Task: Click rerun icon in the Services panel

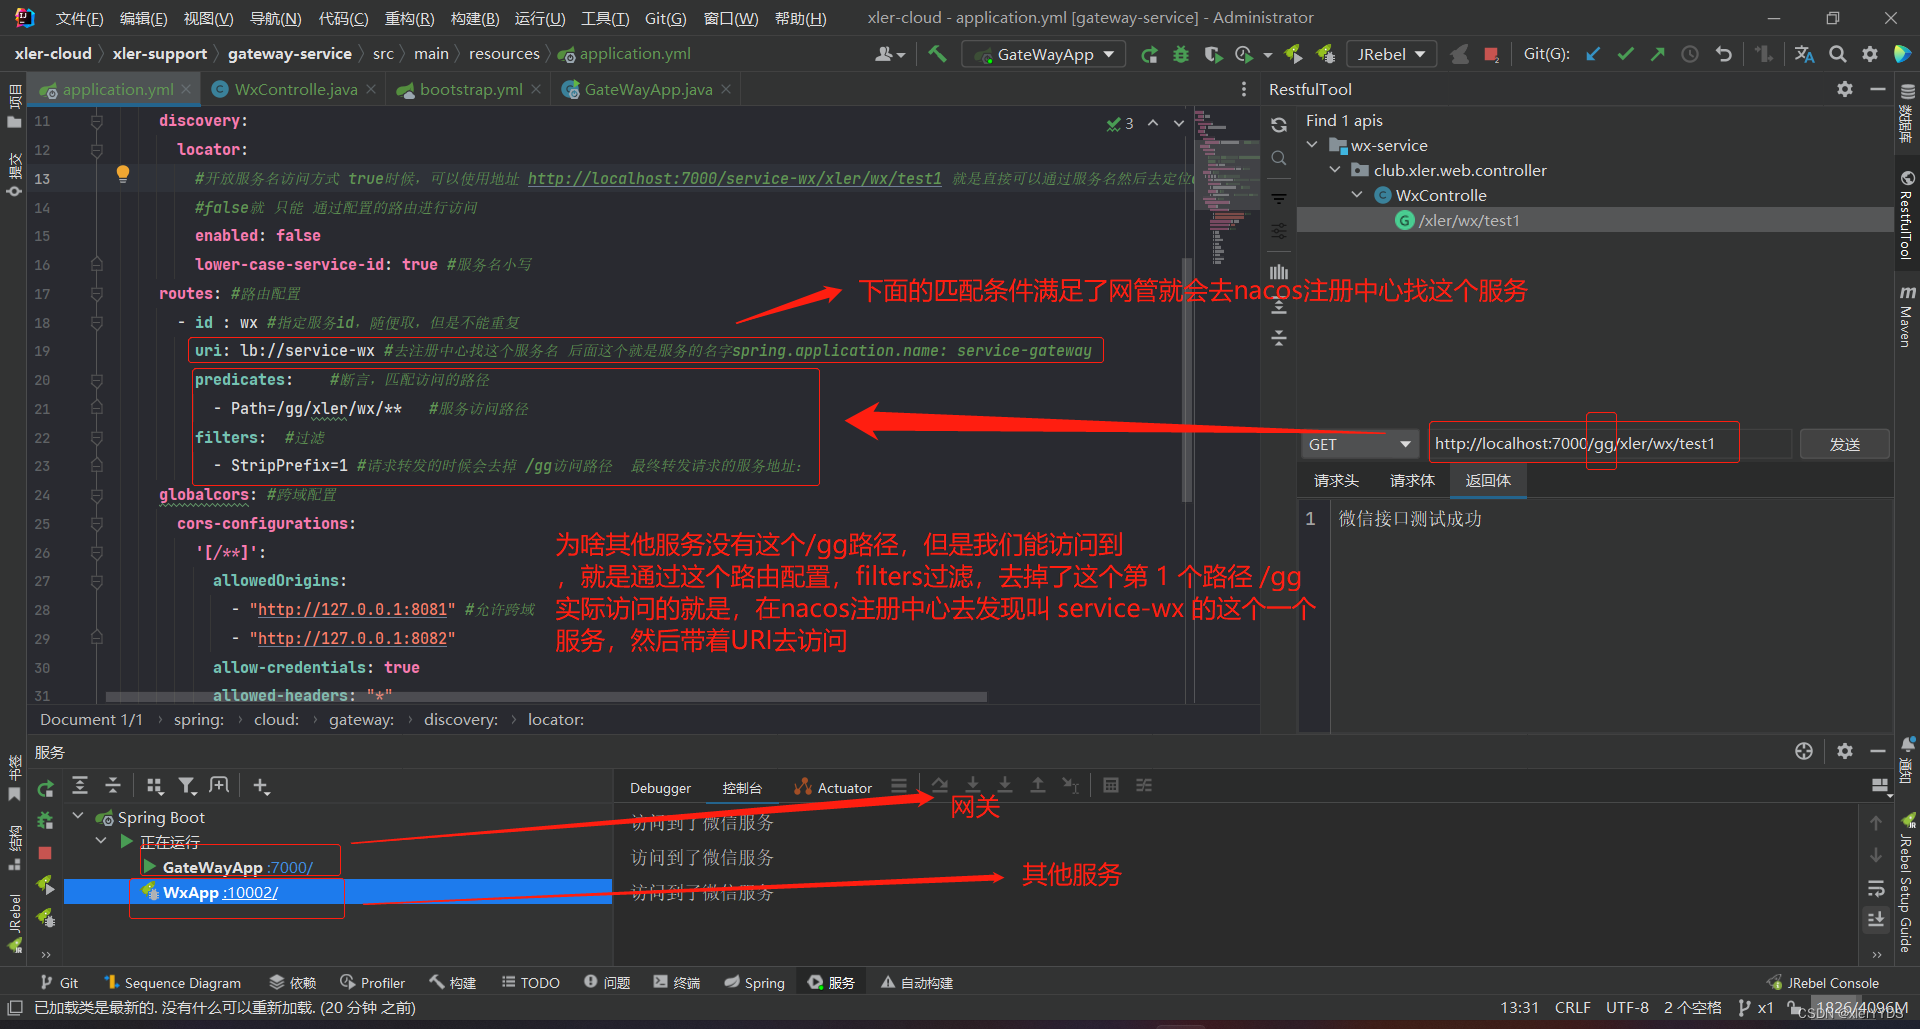Action: click(x=45, y=788)
